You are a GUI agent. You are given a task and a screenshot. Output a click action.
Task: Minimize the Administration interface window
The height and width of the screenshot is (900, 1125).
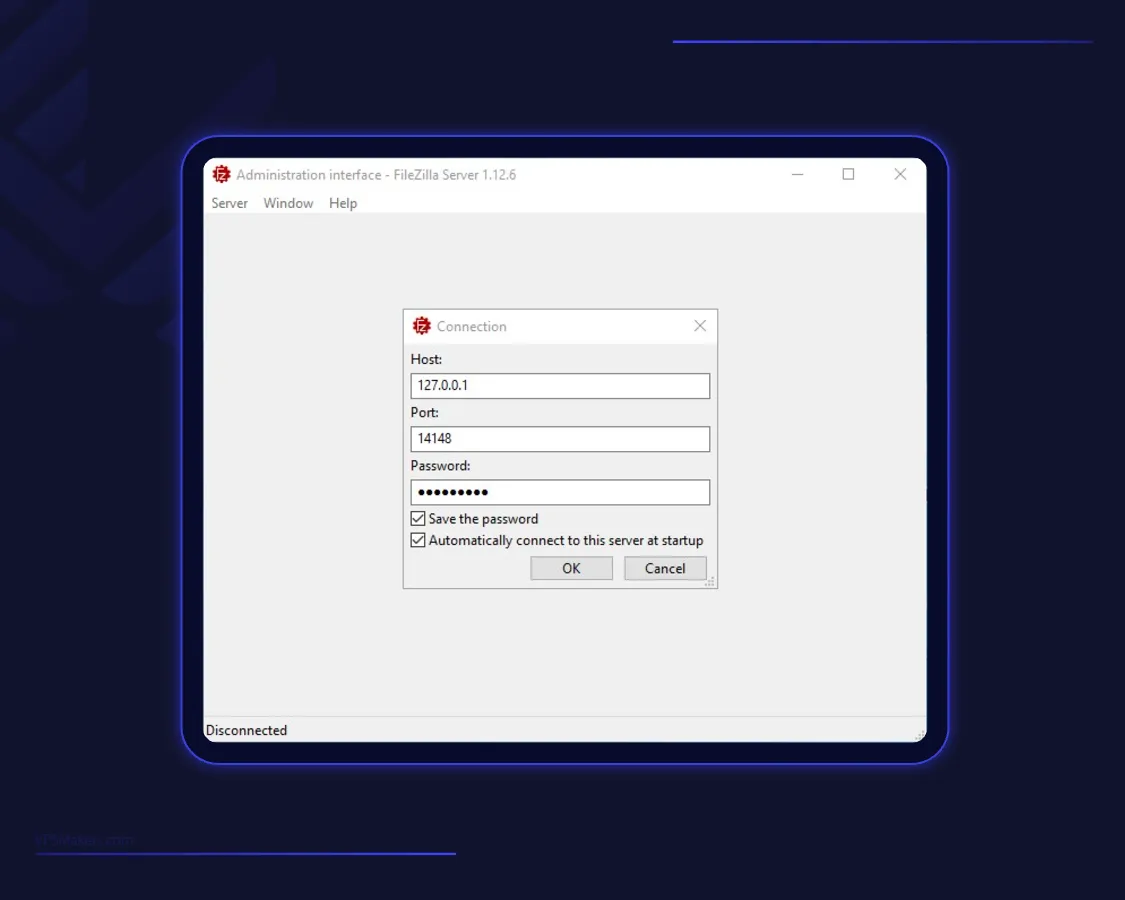797,174
